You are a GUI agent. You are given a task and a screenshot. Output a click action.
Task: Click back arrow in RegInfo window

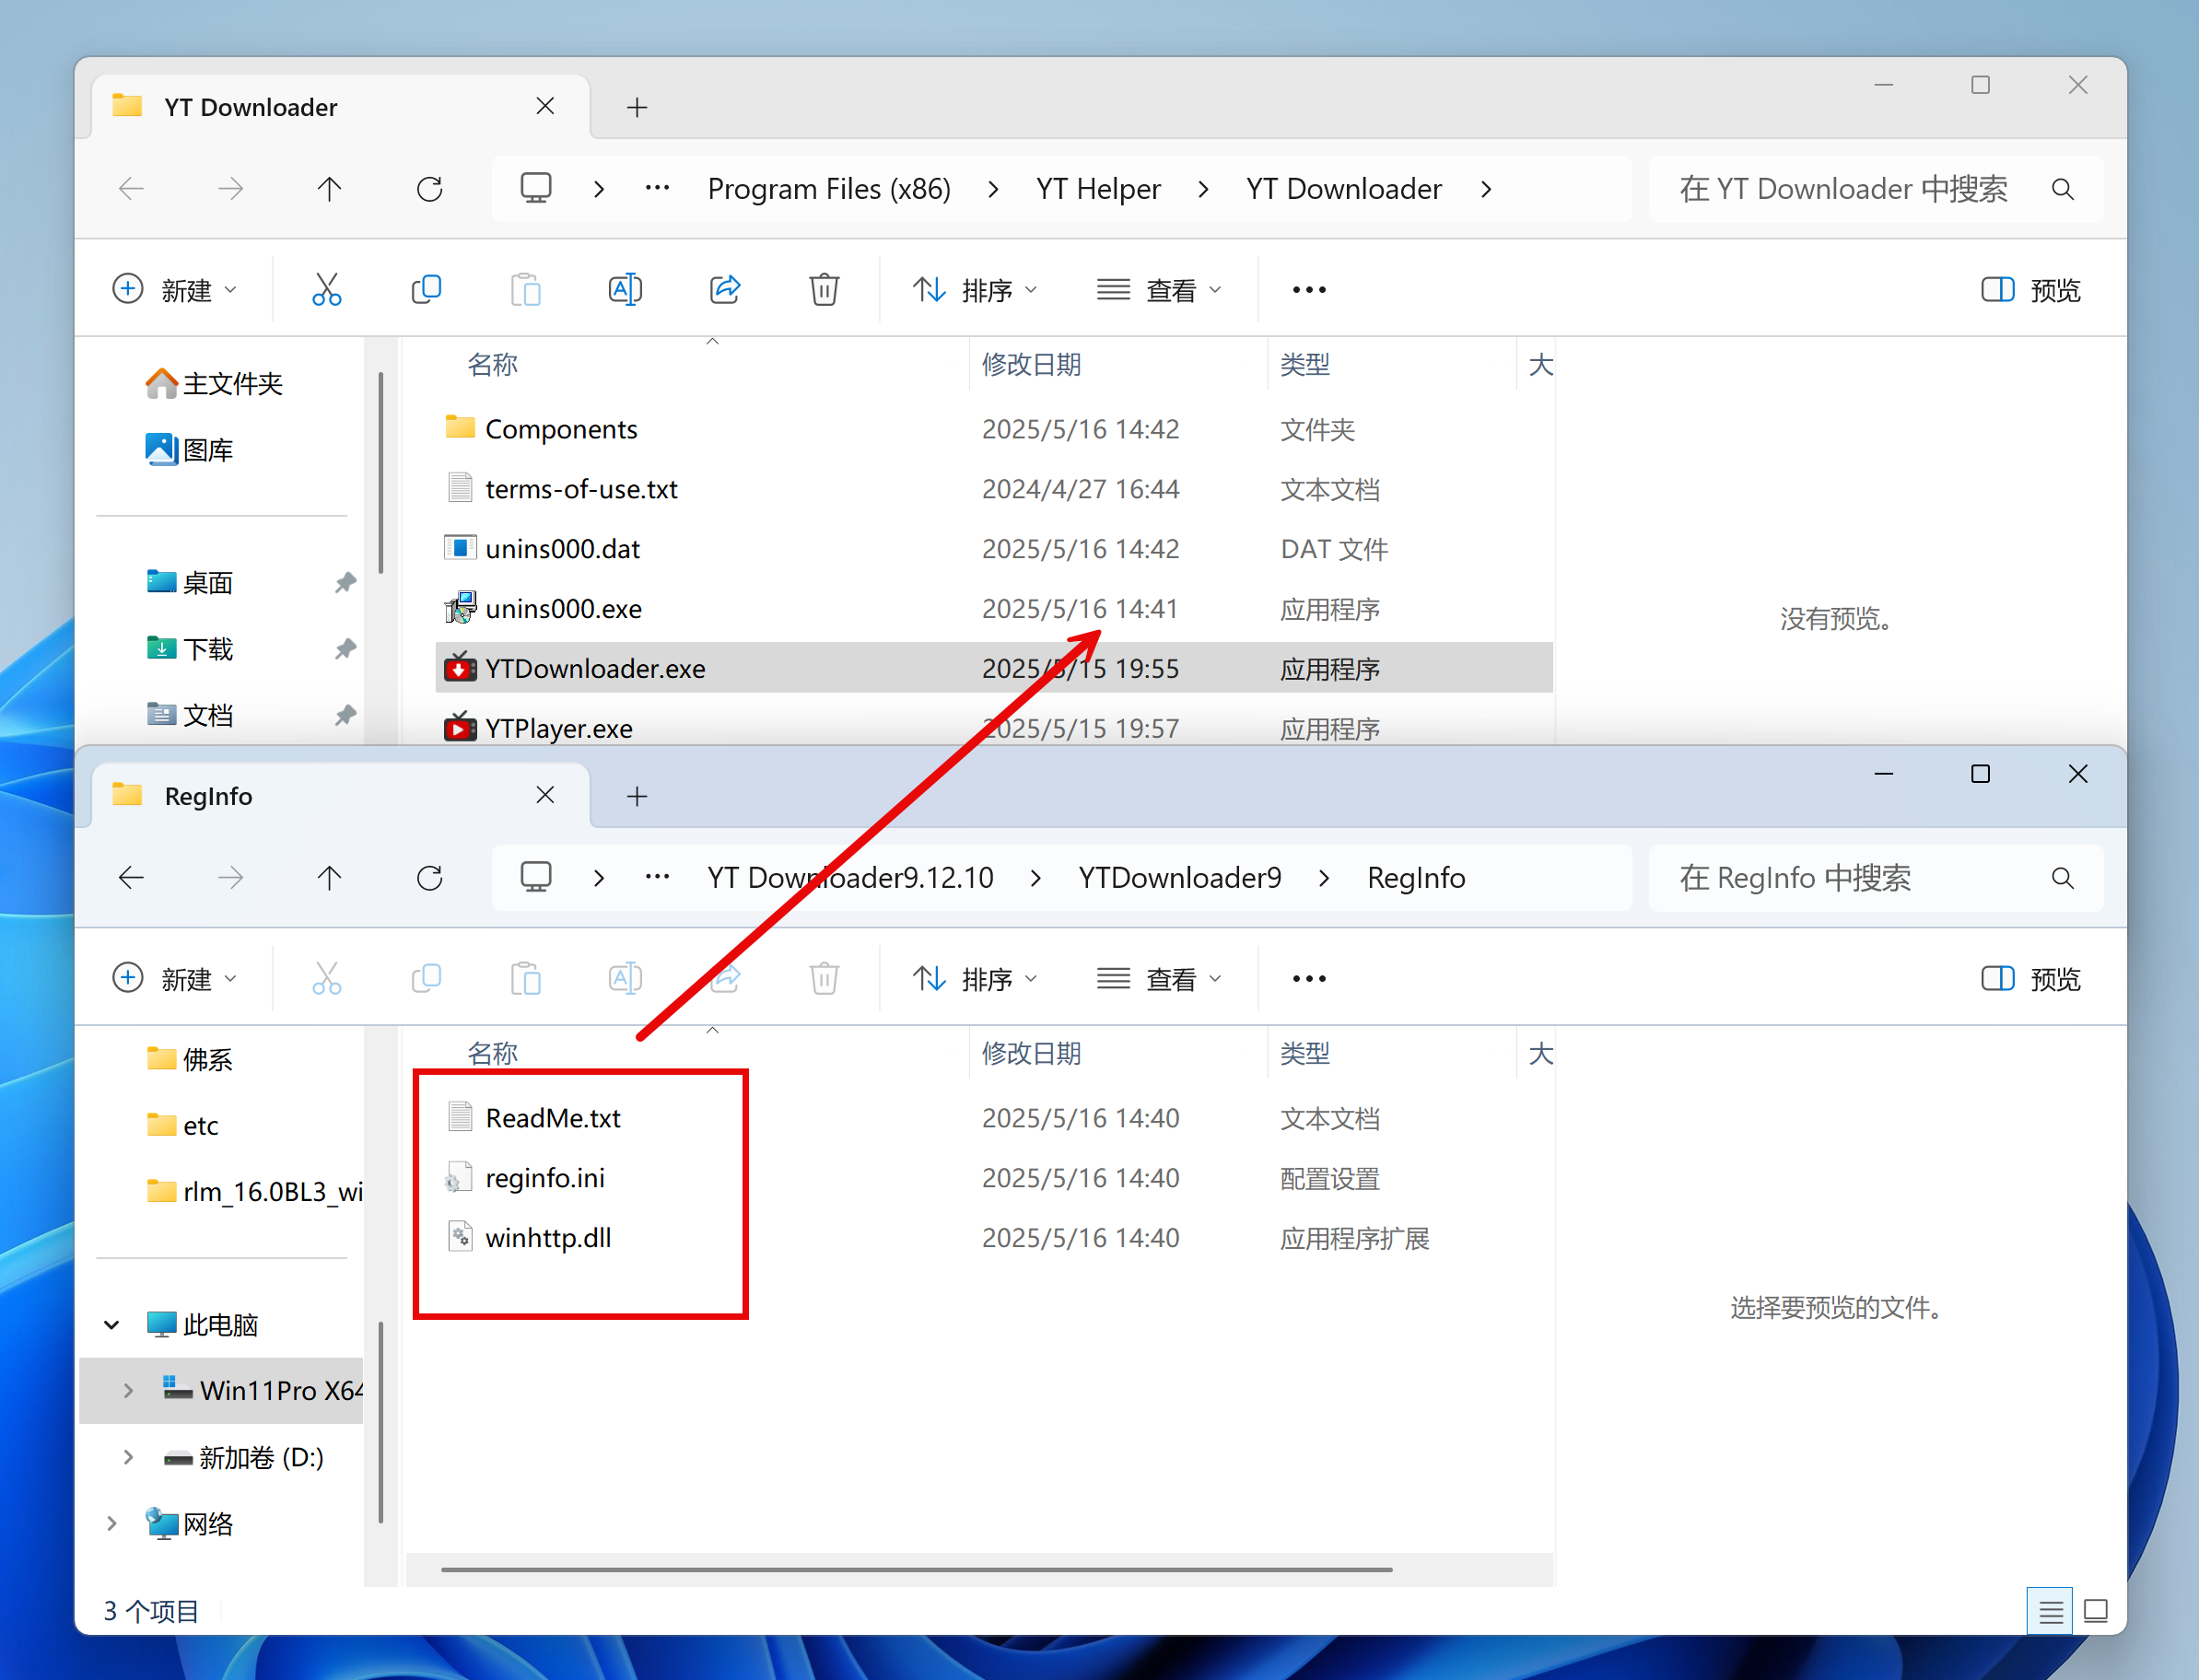click(131, 878)
